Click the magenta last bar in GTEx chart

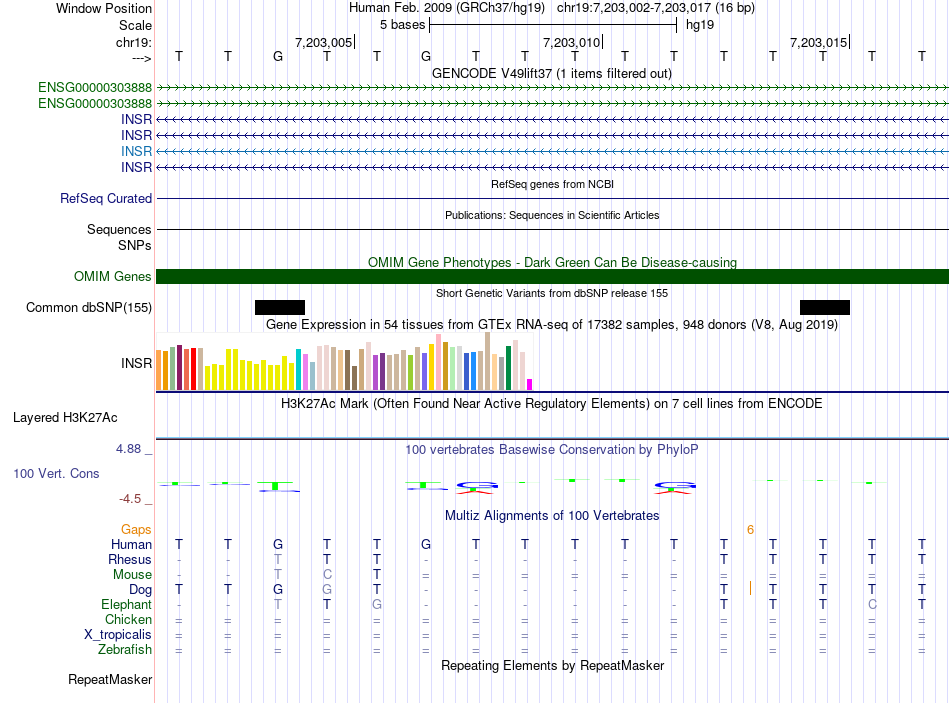(x=530, y=384)
